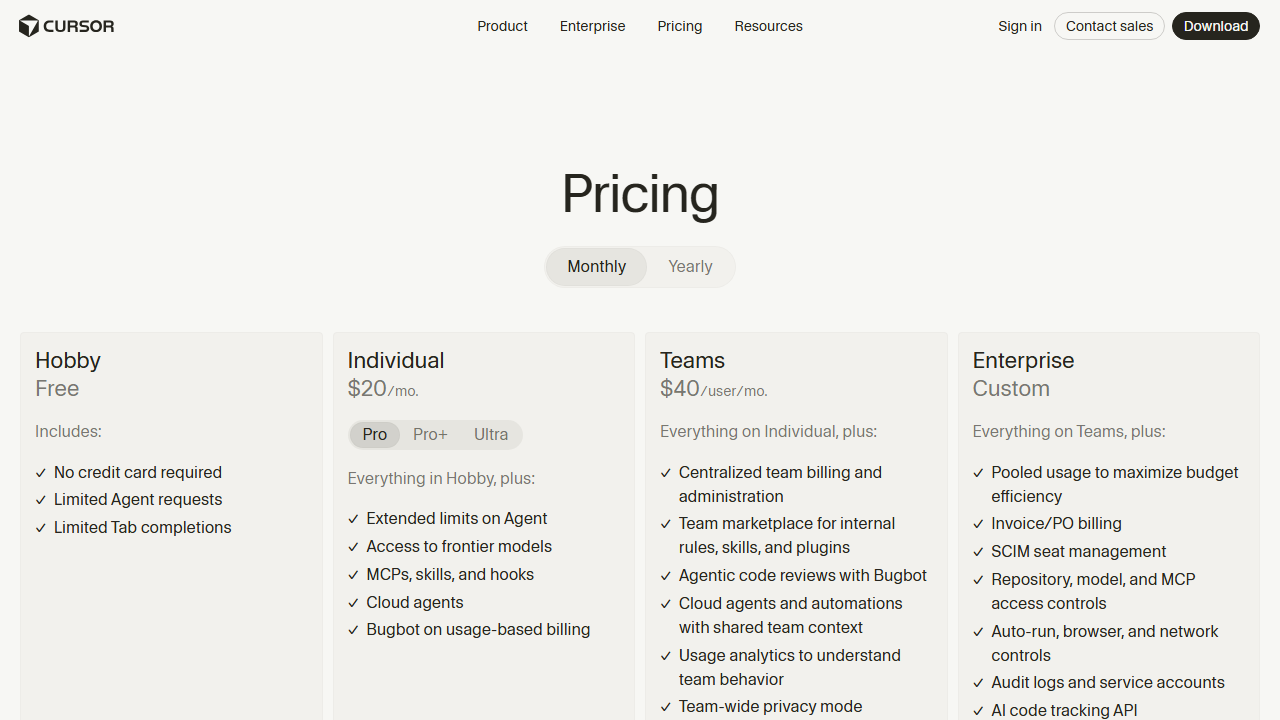The image size is (1280, 720).
Task: Click the checkmark beside Bugbot on usage-based billing
Action: coord(353,630)
